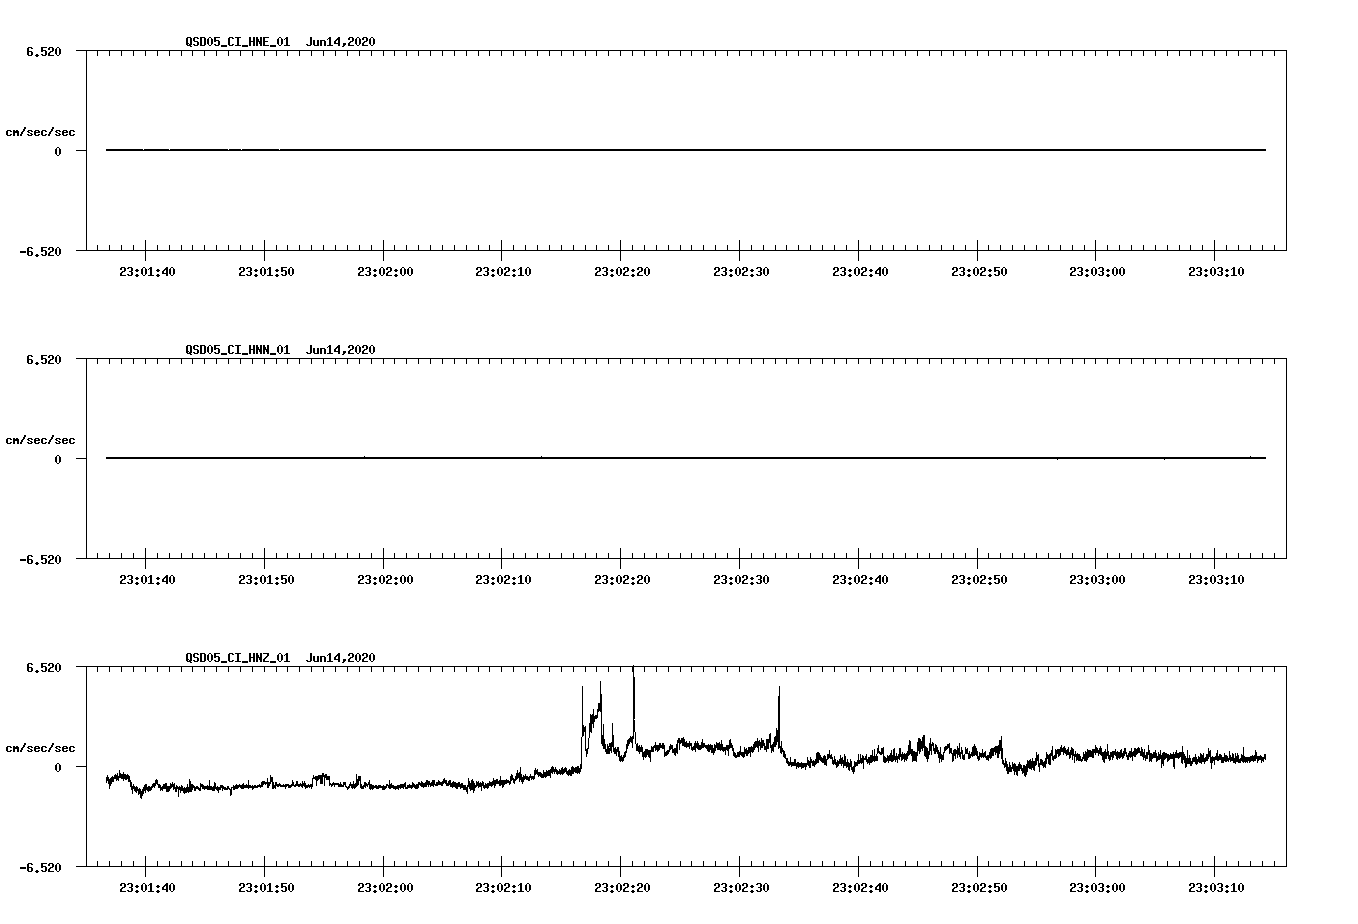Click the -6.520 bottom axis value of the HNZ plot
The image size is (1358, 924).
pos(40,868)
